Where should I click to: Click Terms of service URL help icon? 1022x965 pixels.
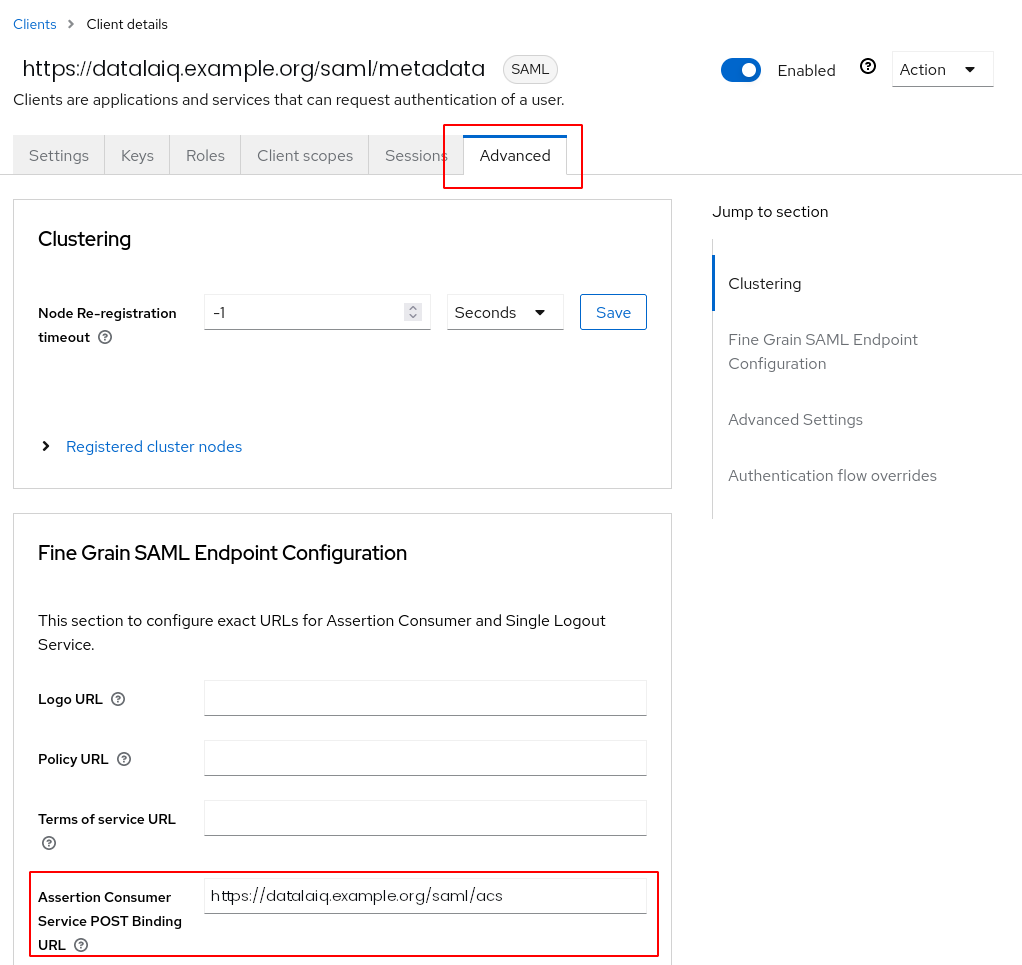(x=49, y=843)
